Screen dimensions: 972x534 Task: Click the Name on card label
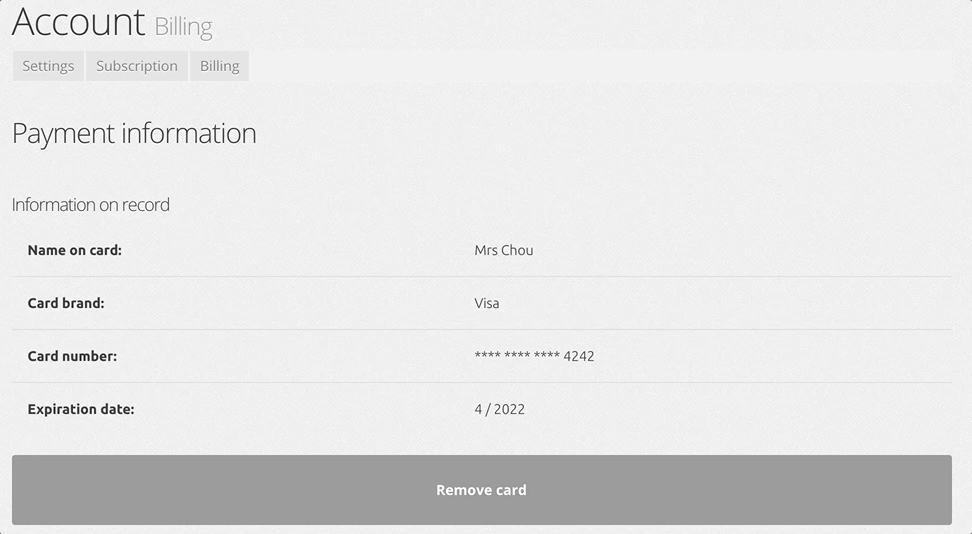tap(74, 250)
